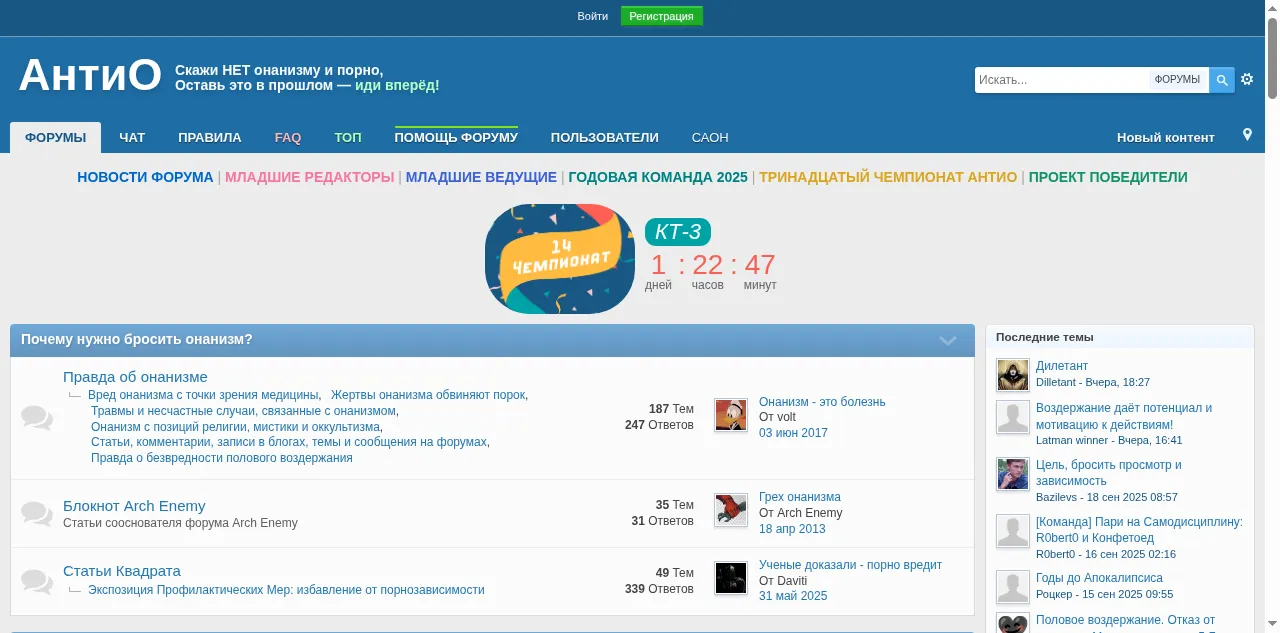The height and width of the screenshot is (633, 1280).
Task: Click Latman winner's default avatar
Action: [1013, 417]
